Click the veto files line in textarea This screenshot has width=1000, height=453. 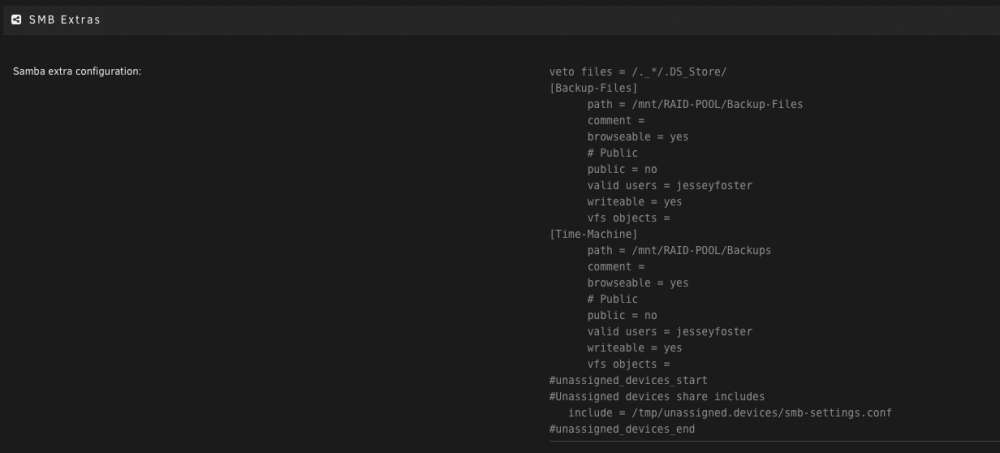click(x=638, y=71)
